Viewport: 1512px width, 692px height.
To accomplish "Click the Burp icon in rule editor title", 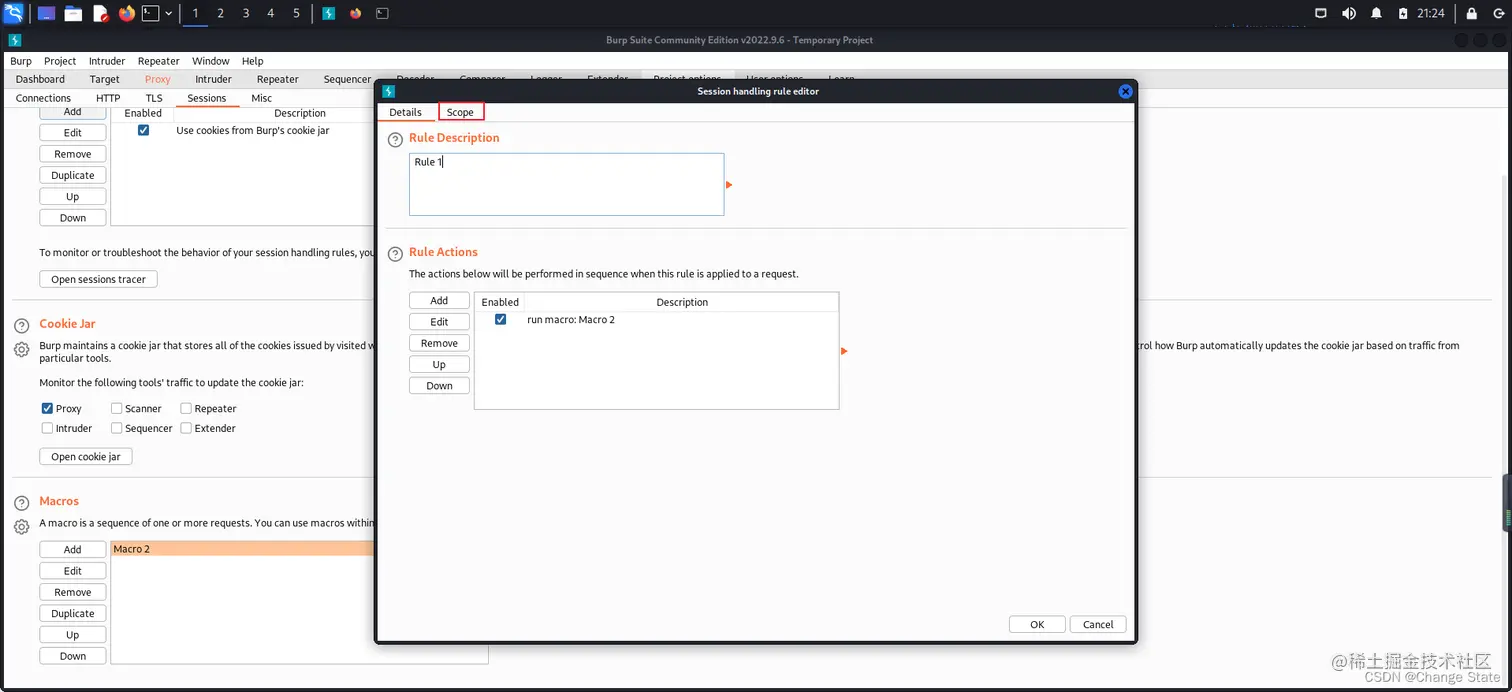I will click(389, 91).
